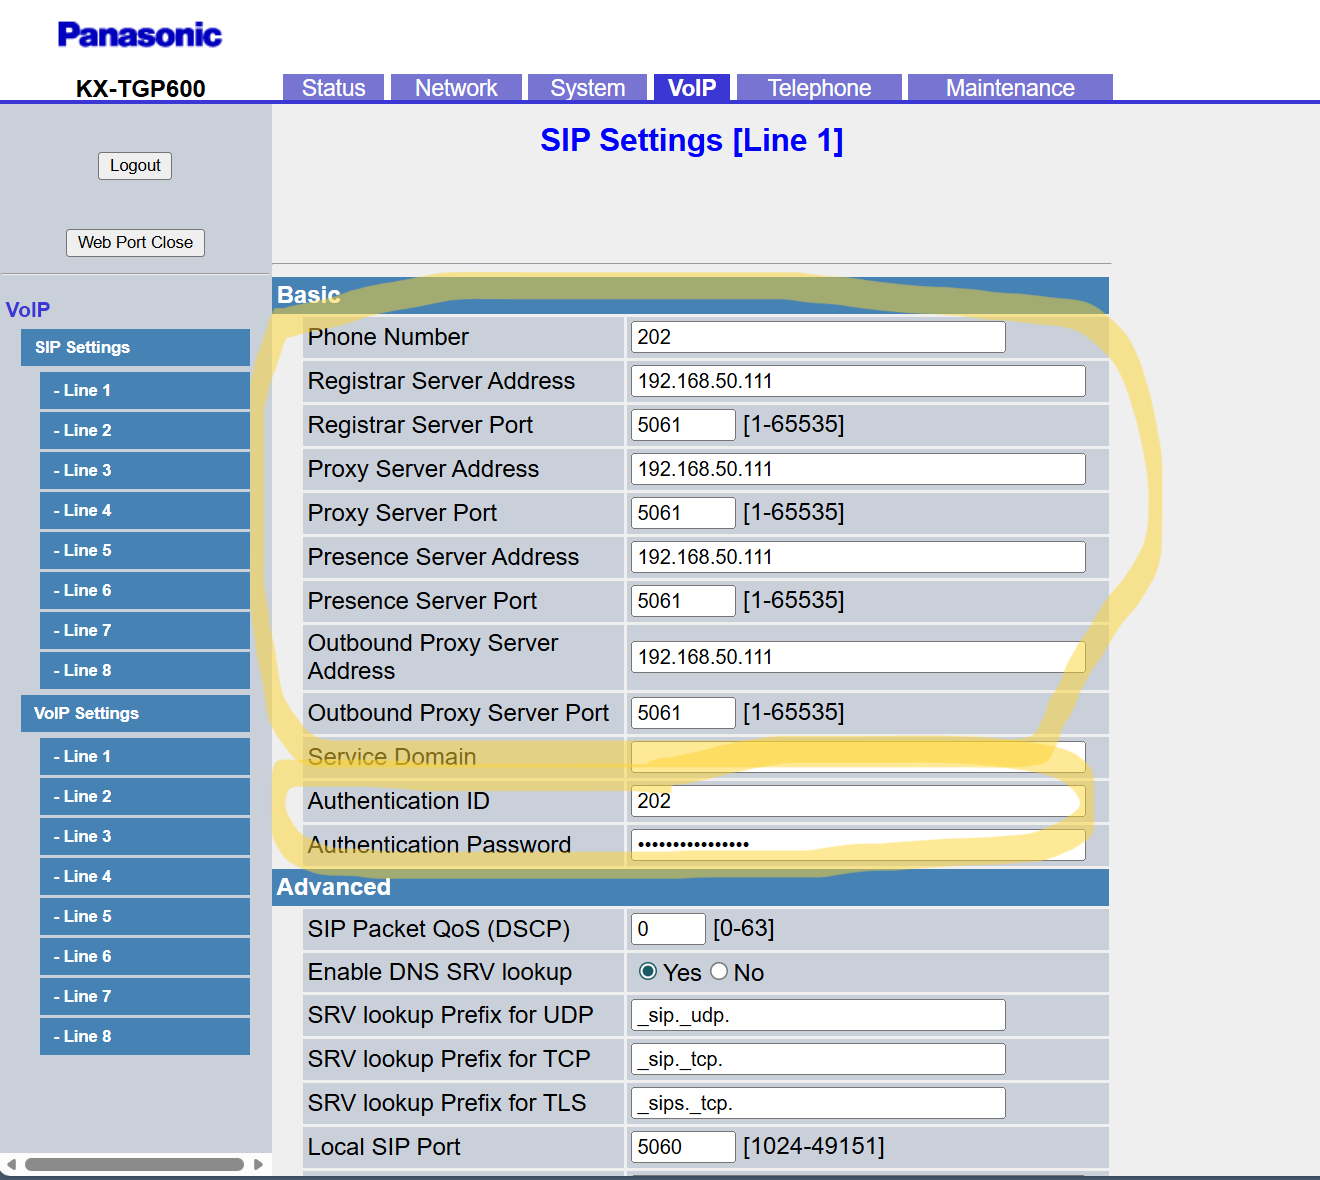Click the Web Port Close button
Image resolution: width=1320 pixels, height=1180 pixels.
click(x=135, y=242)
